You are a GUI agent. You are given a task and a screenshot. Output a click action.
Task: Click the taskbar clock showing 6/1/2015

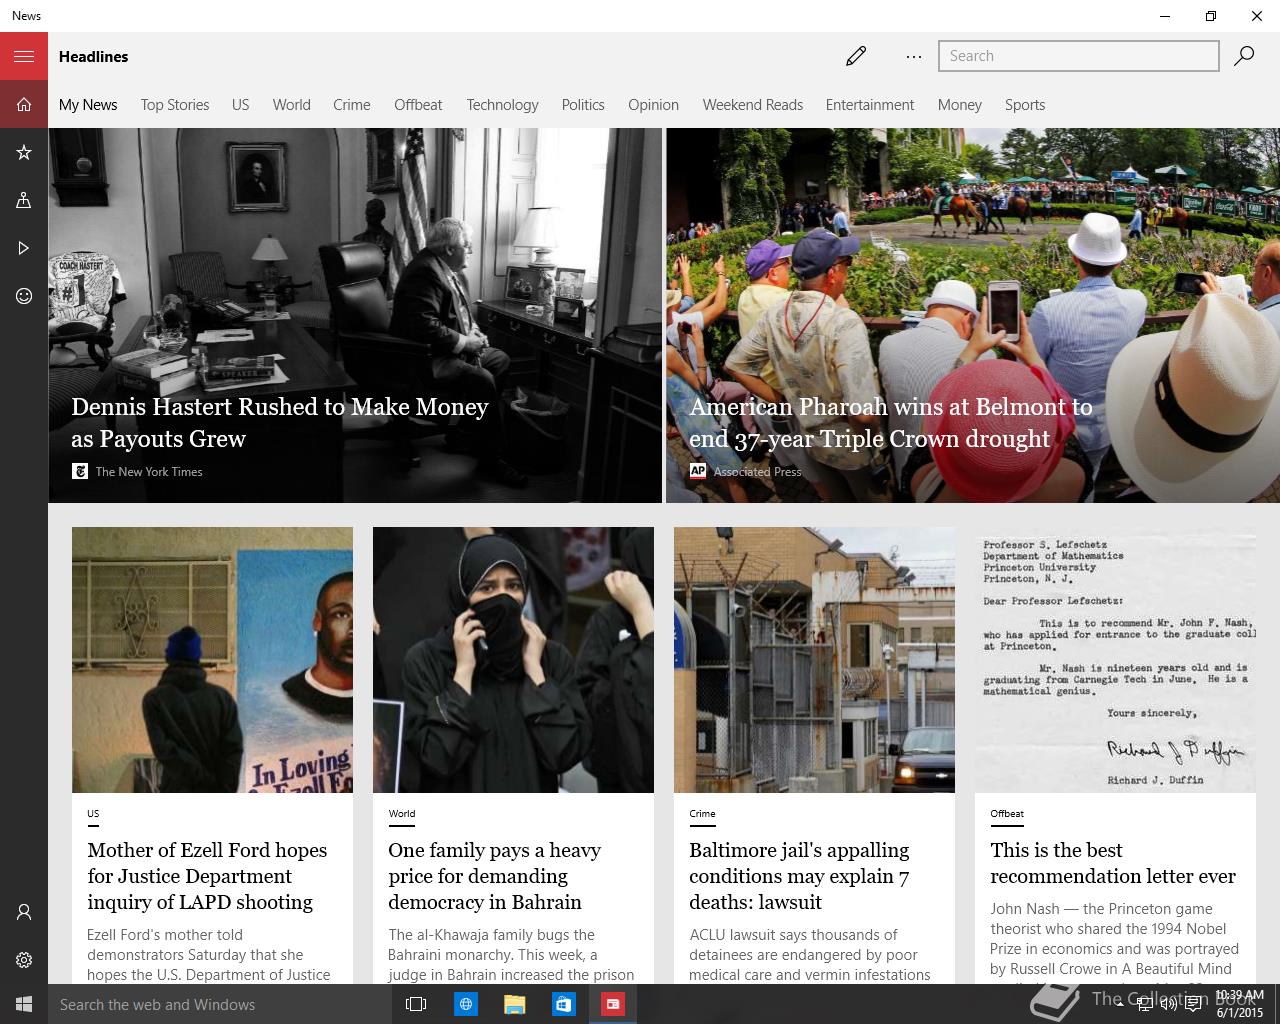pos(1239,1004)
